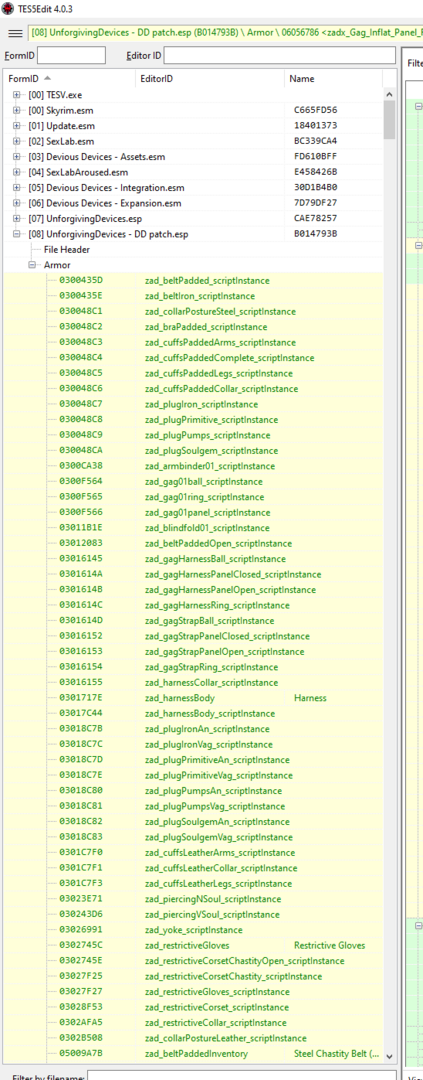Expand the [00] TESV.exe node
The width and height of the screenshot is (423, 1080).
click(x=17, y=94)
